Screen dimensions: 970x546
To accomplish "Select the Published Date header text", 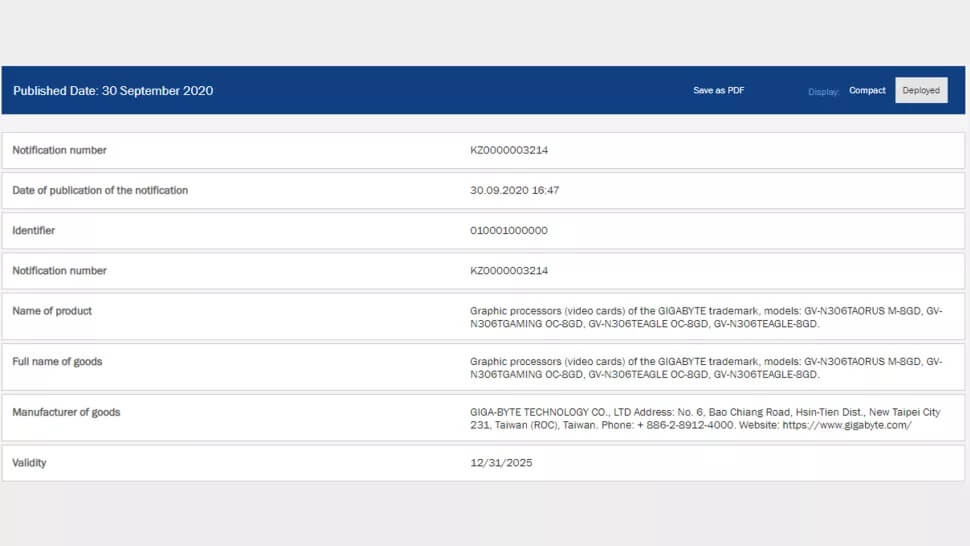I will coord(113,91).
